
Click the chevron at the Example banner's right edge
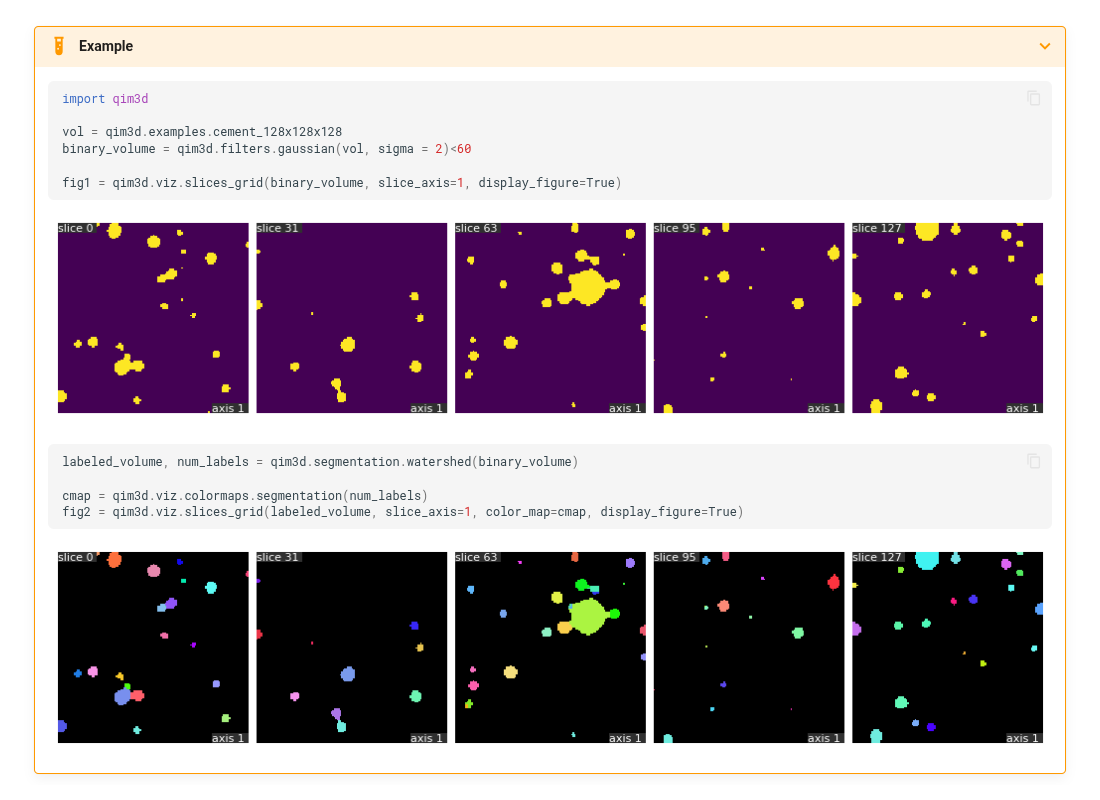[1045, 46]
